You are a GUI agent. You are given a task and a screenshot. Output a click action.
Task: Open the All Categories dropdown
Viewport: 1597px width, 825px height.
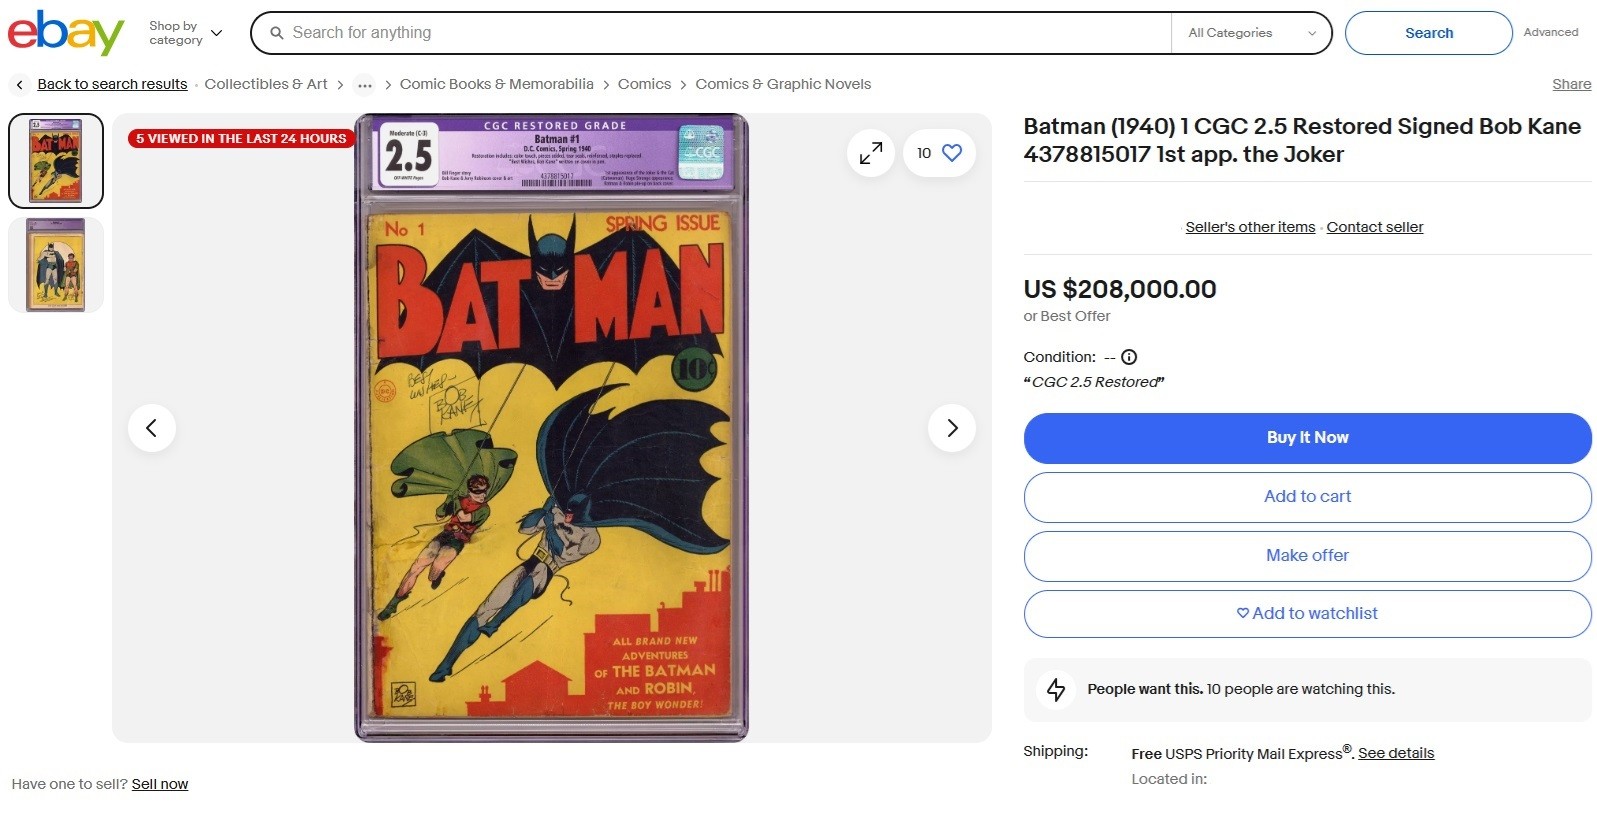(x=1251, y=33)
